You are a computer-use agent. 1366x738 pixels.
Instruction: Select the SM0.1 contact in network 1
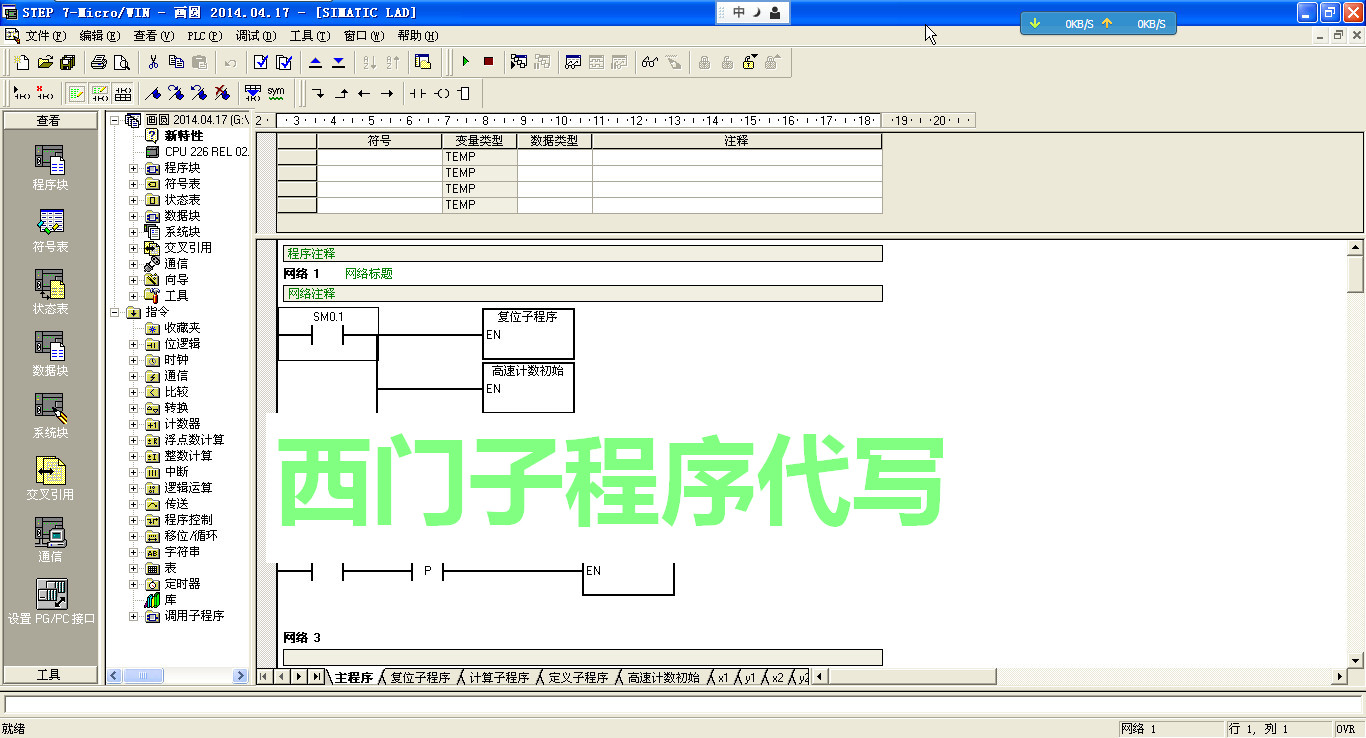(328, 334)
